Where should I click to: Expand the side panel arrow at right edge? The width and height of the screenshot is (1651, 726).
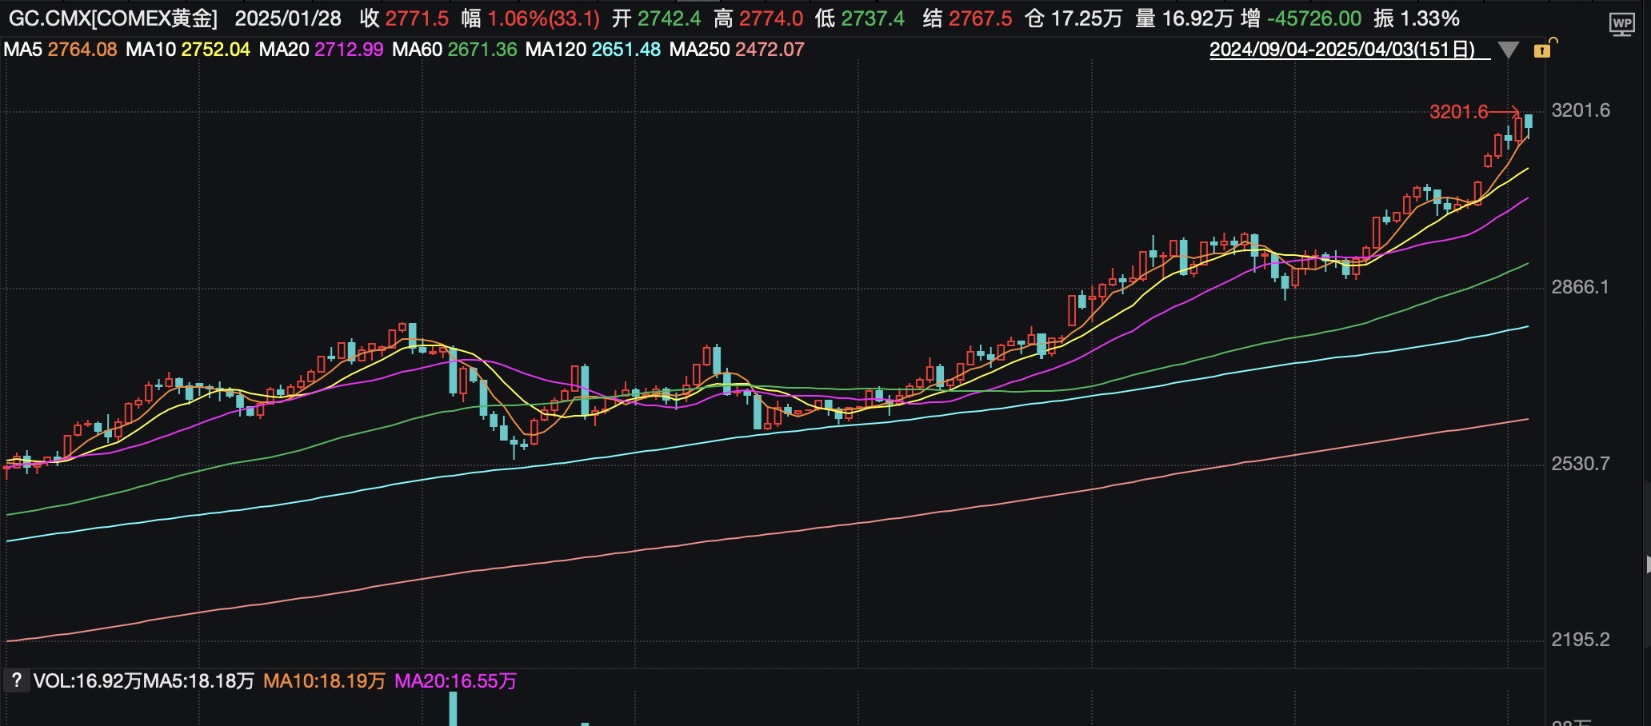point(1647,565)
